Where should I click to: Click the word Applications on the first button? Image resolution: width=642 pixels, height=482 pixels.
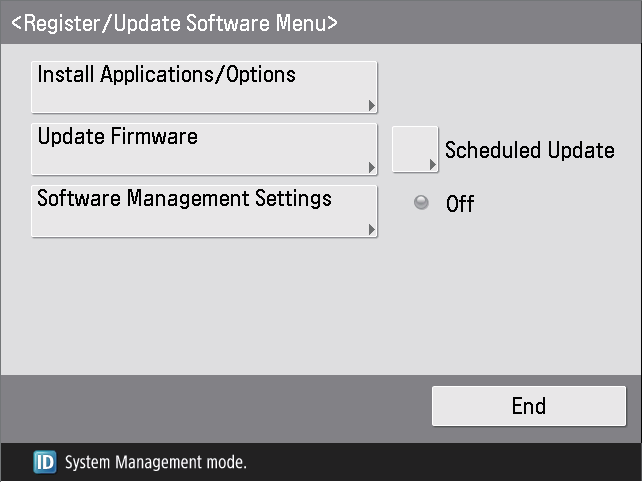coord(157,75)
